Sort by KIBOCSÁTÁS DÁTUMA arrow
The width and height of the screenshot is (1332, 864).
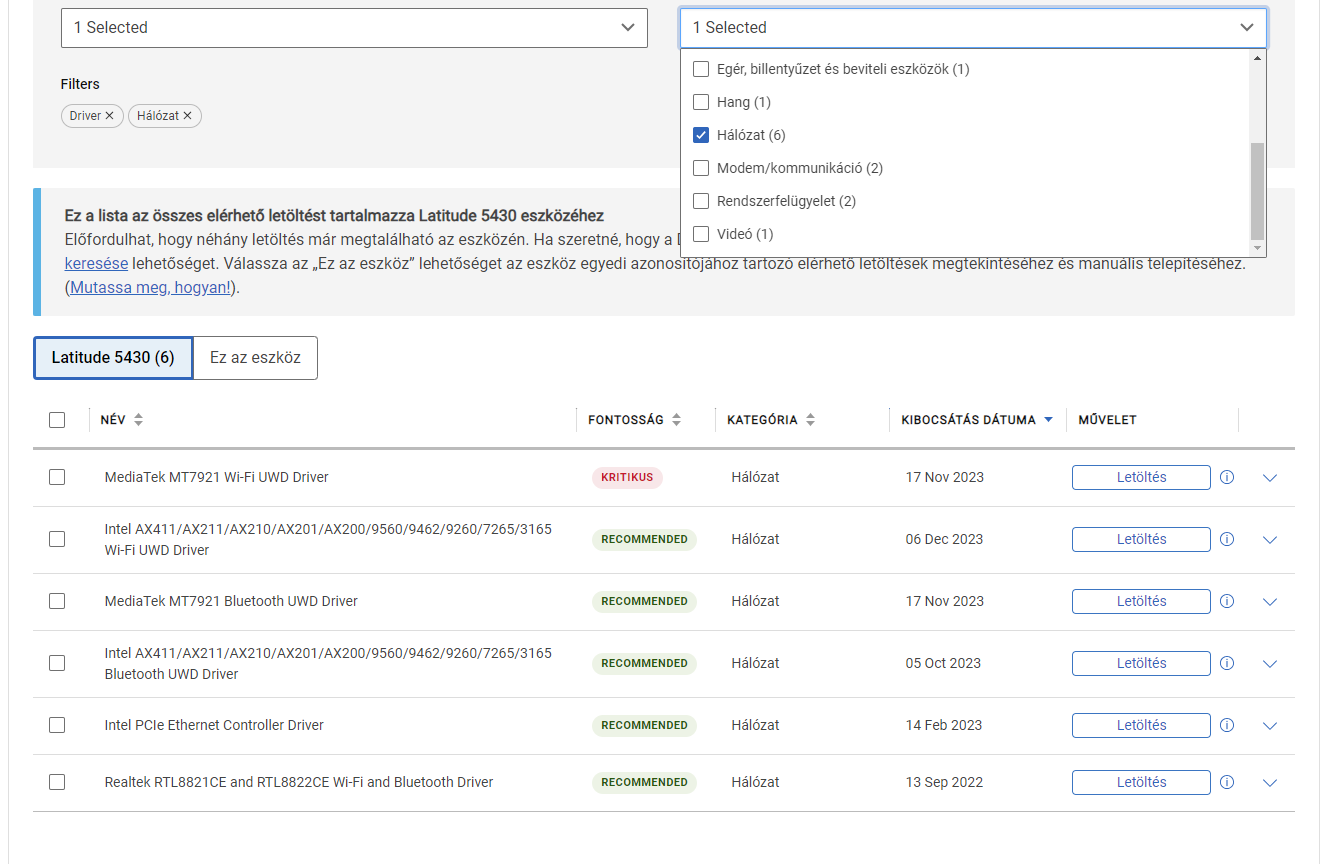pyautogui.click(x=1048, y=420)
